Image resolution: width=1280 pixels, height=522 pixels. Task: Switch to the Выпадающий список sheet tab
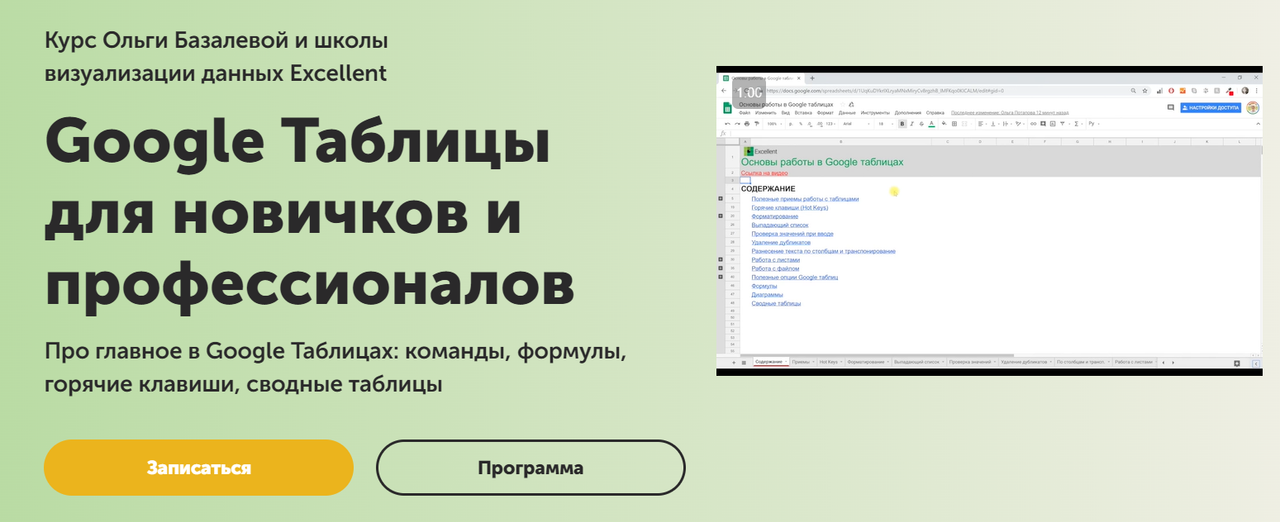click(919, 362)
